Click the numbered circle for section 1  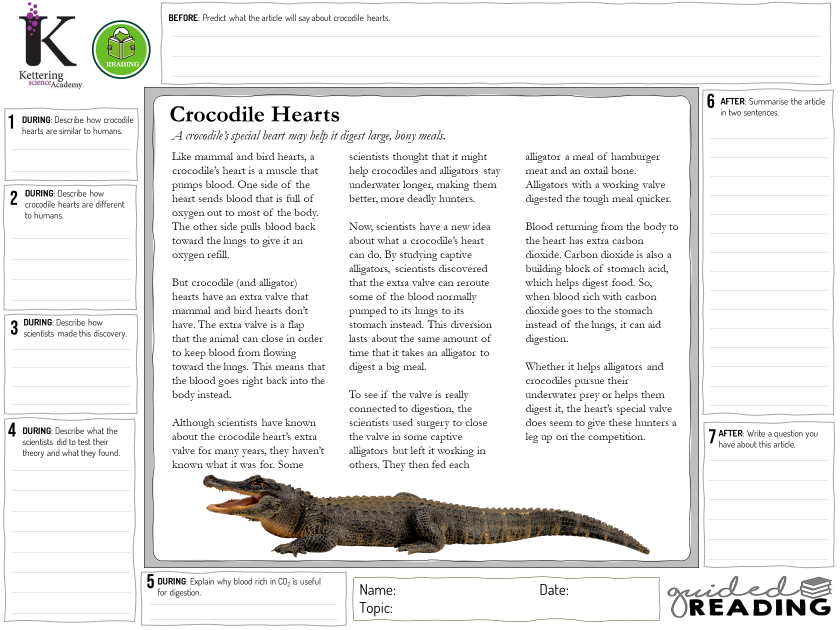(x=12, y=119)
